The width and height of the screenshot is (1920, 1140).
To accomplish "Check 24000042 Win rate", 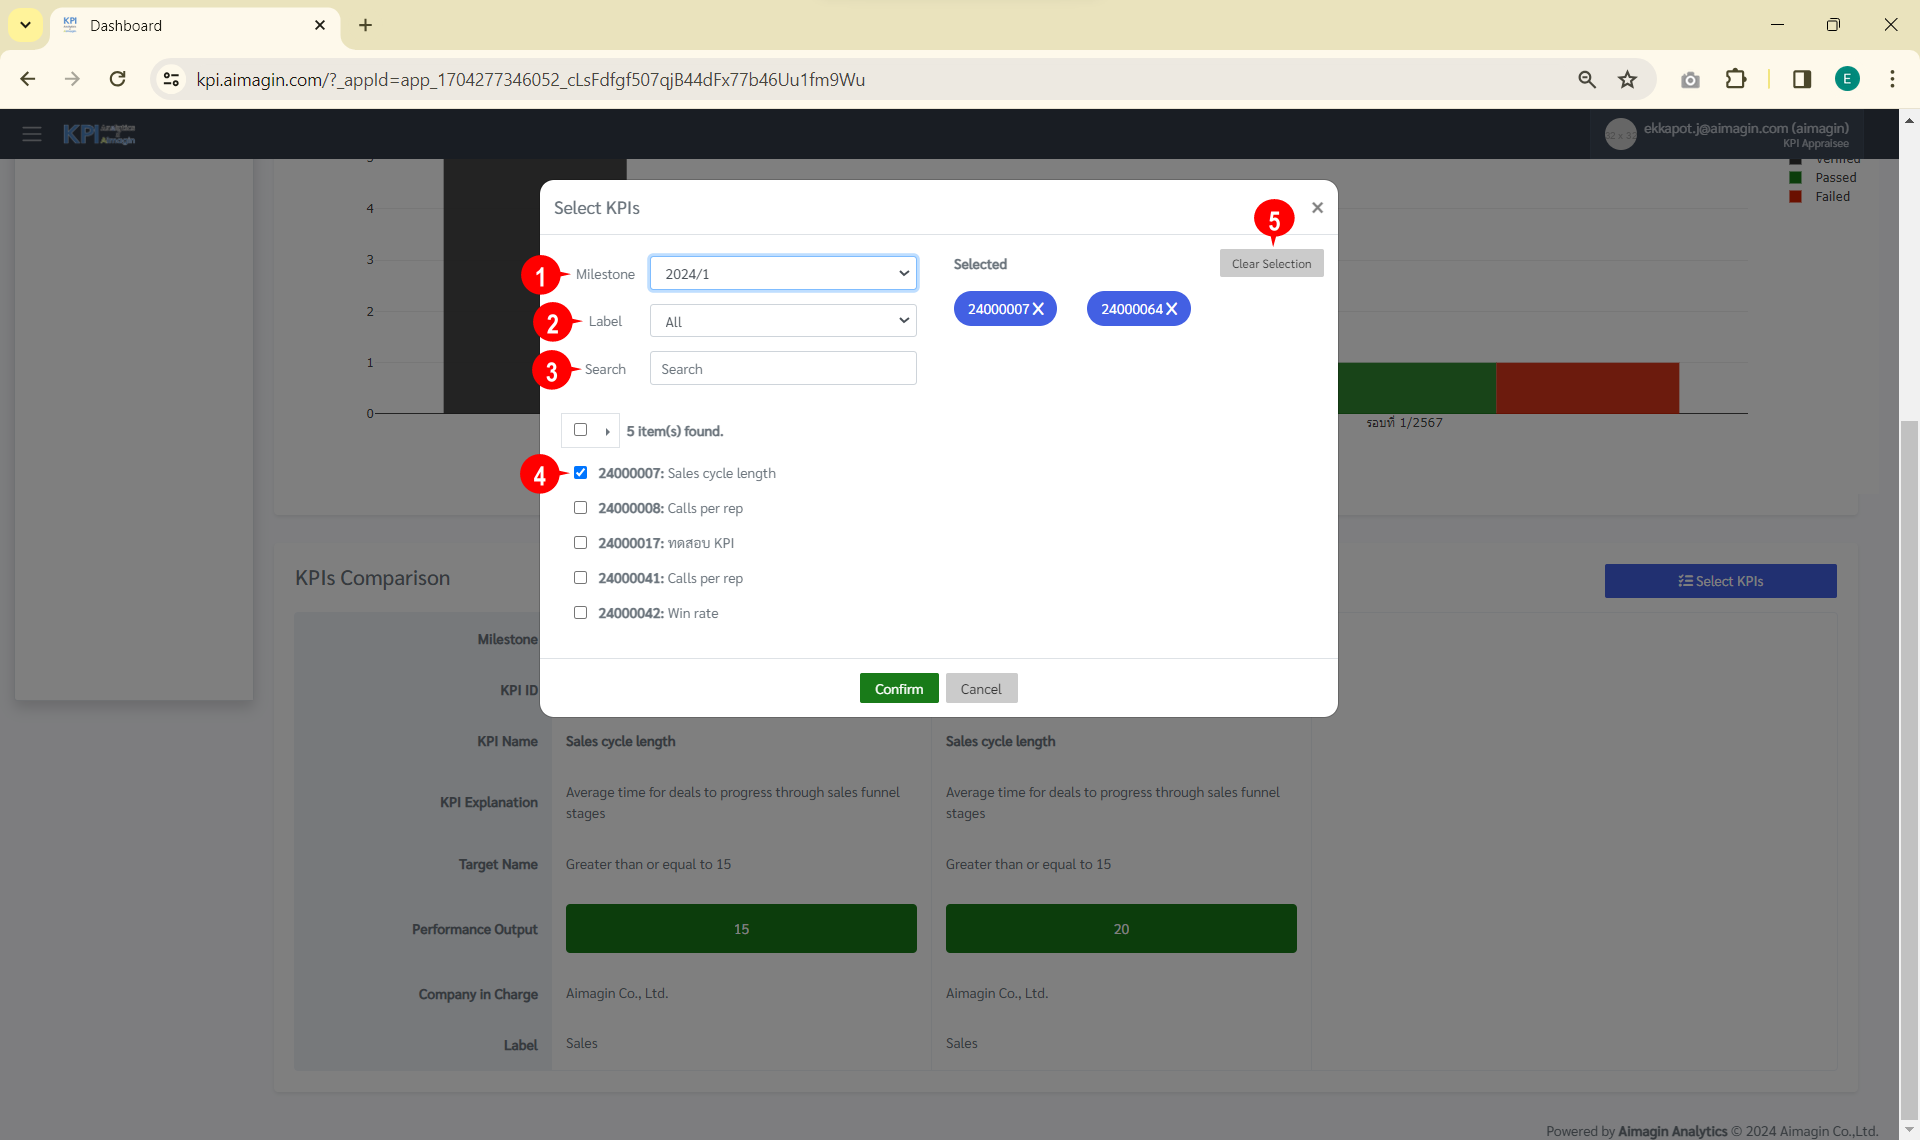I will coord(580,613).
